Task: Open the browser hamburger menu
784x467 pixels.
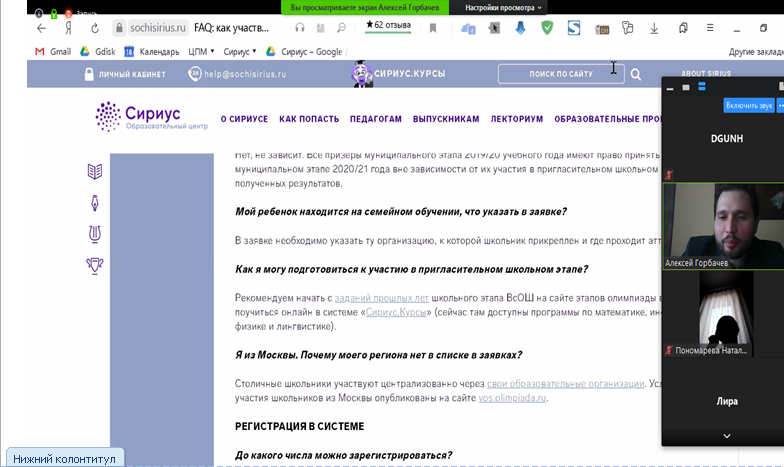Action: tap(710, 28)
